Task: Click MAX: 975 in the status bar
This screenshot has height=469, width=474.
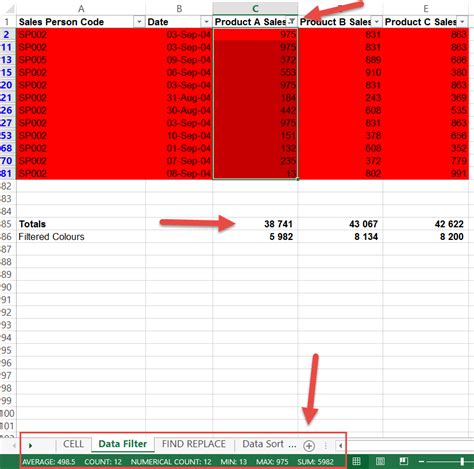Action: [272, 462]
